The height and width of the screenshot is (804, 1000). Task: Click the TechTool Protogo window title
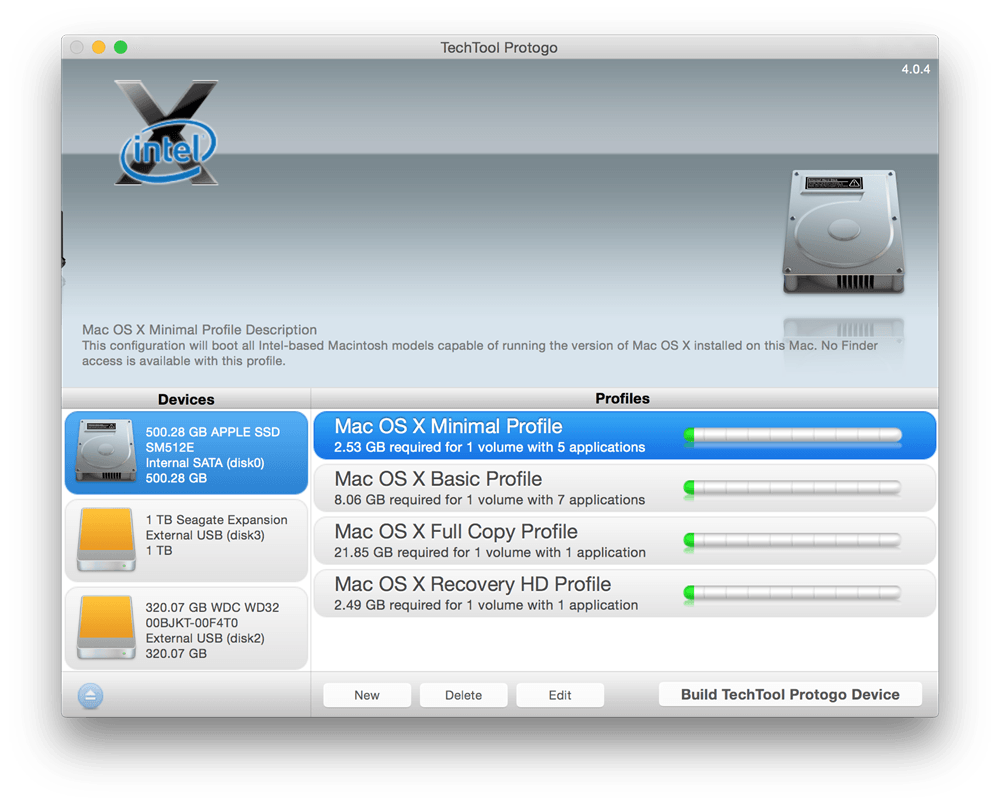point(499,48)
